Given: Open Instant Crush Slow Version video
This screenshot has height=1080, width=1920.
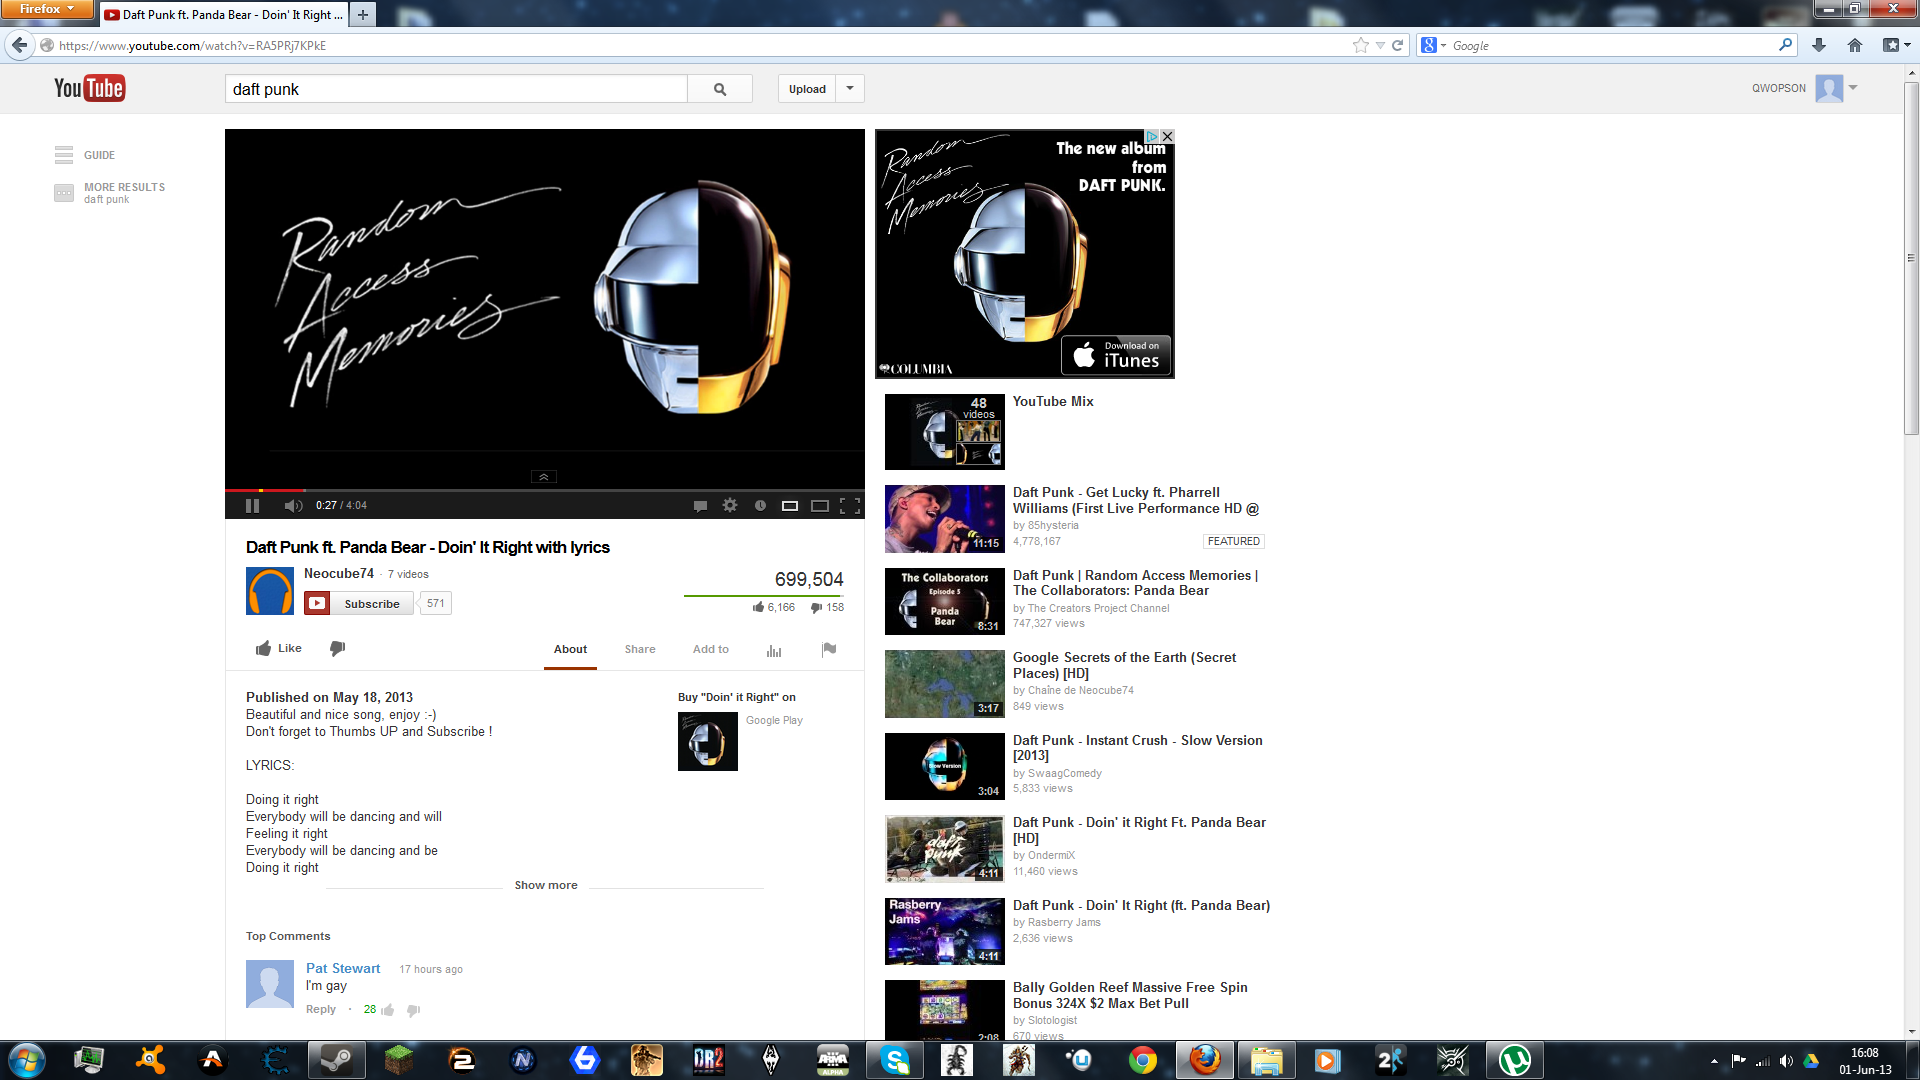Looking at the screenshot, I should (1138, 748).
